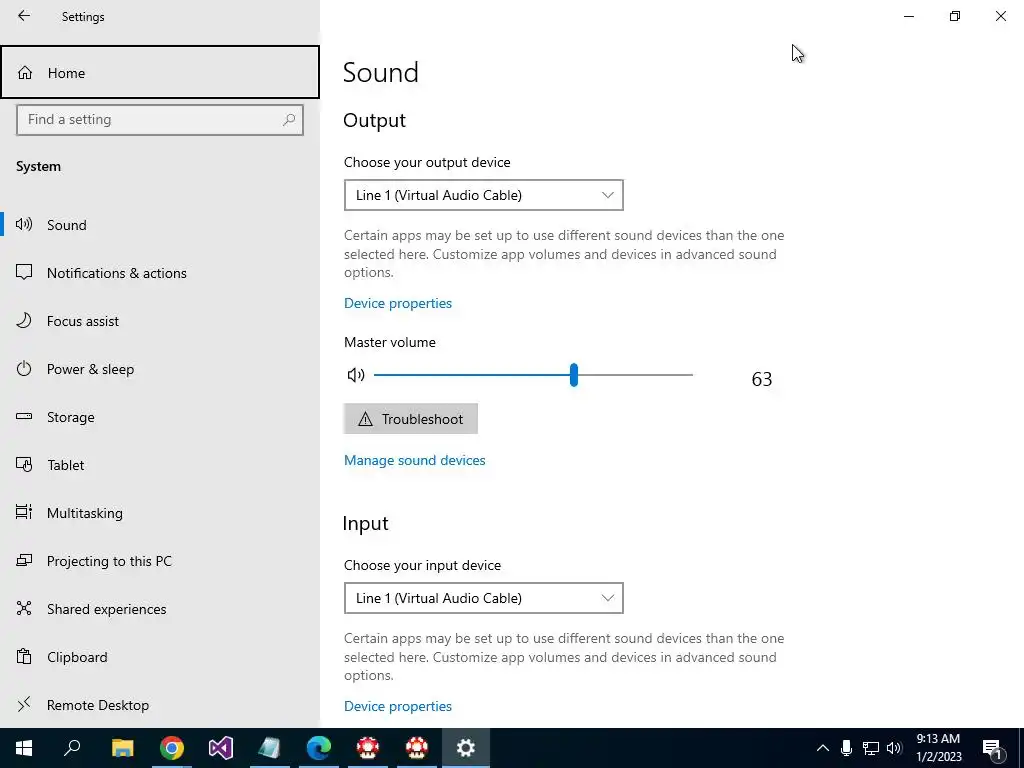Screen dimensions: 1024x768
Task: Open Settings Home page
Action: pyautogui.click(x=160, y=72)
